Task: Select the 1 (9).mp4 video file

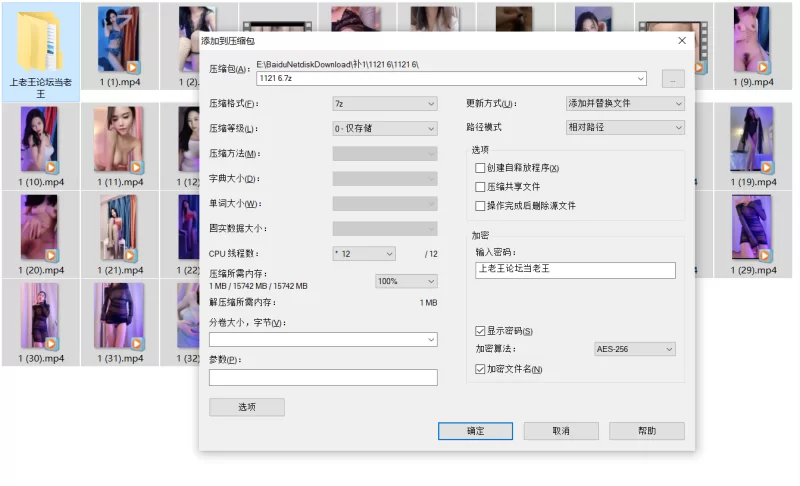Action: click(x=753, y=46)
